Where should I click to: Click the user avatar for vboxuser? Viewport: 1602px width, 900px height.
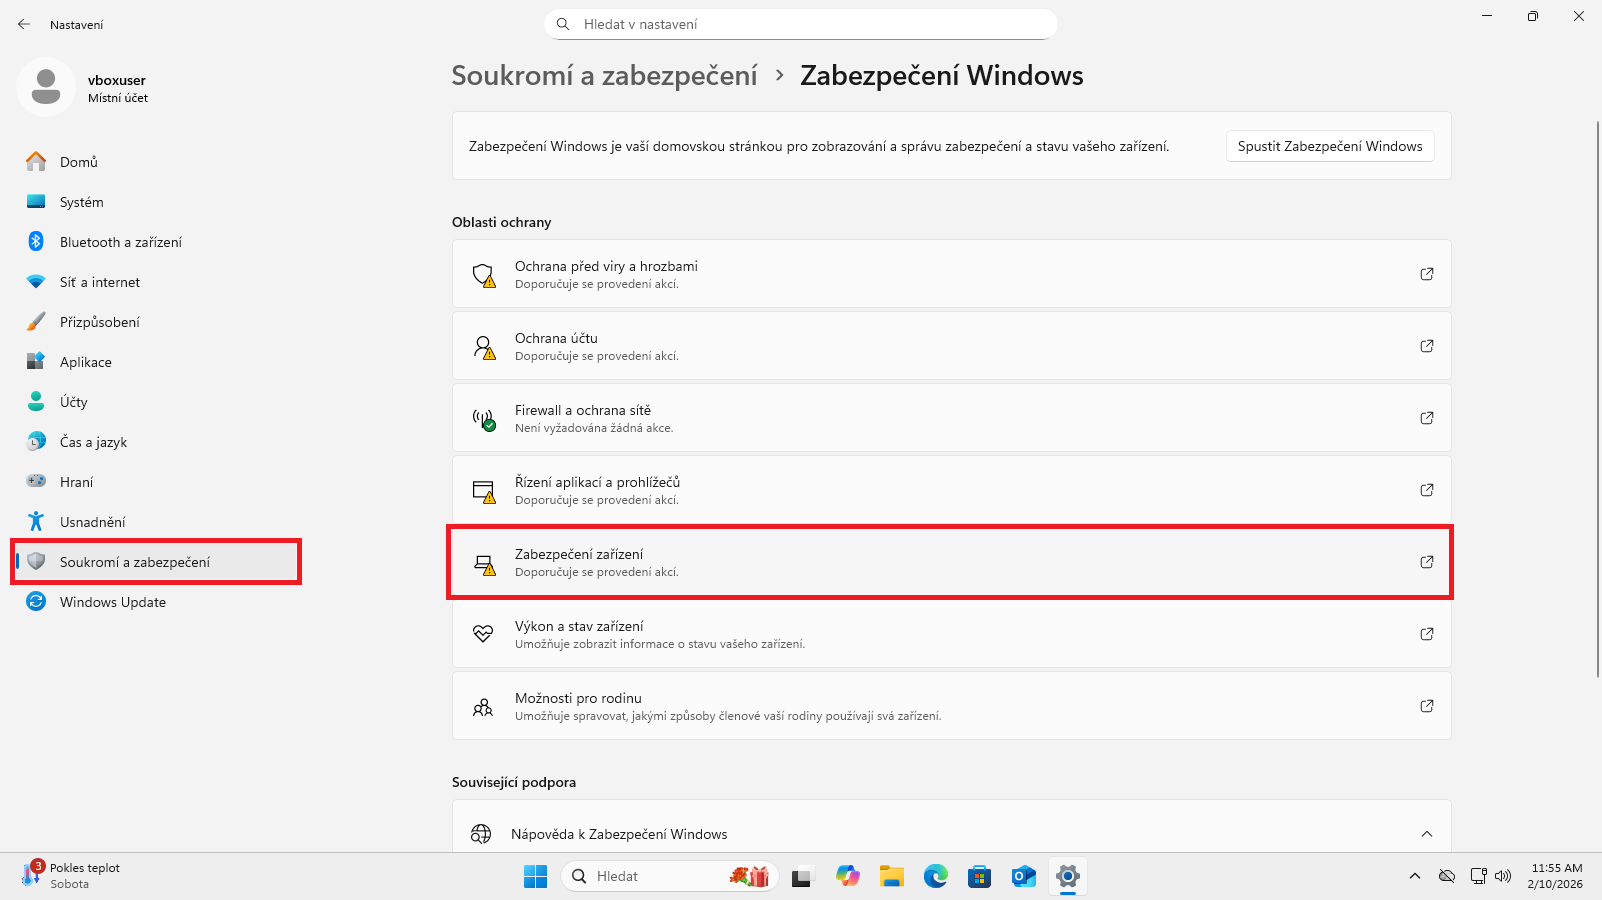click(x=45, y=88)
